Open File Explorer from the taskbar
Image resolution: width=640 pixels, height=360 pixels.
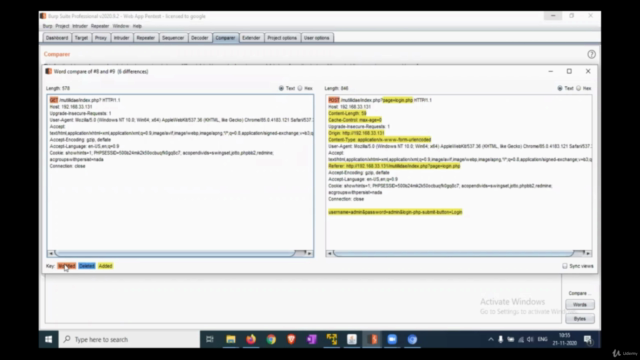click(x=231, y=339)
